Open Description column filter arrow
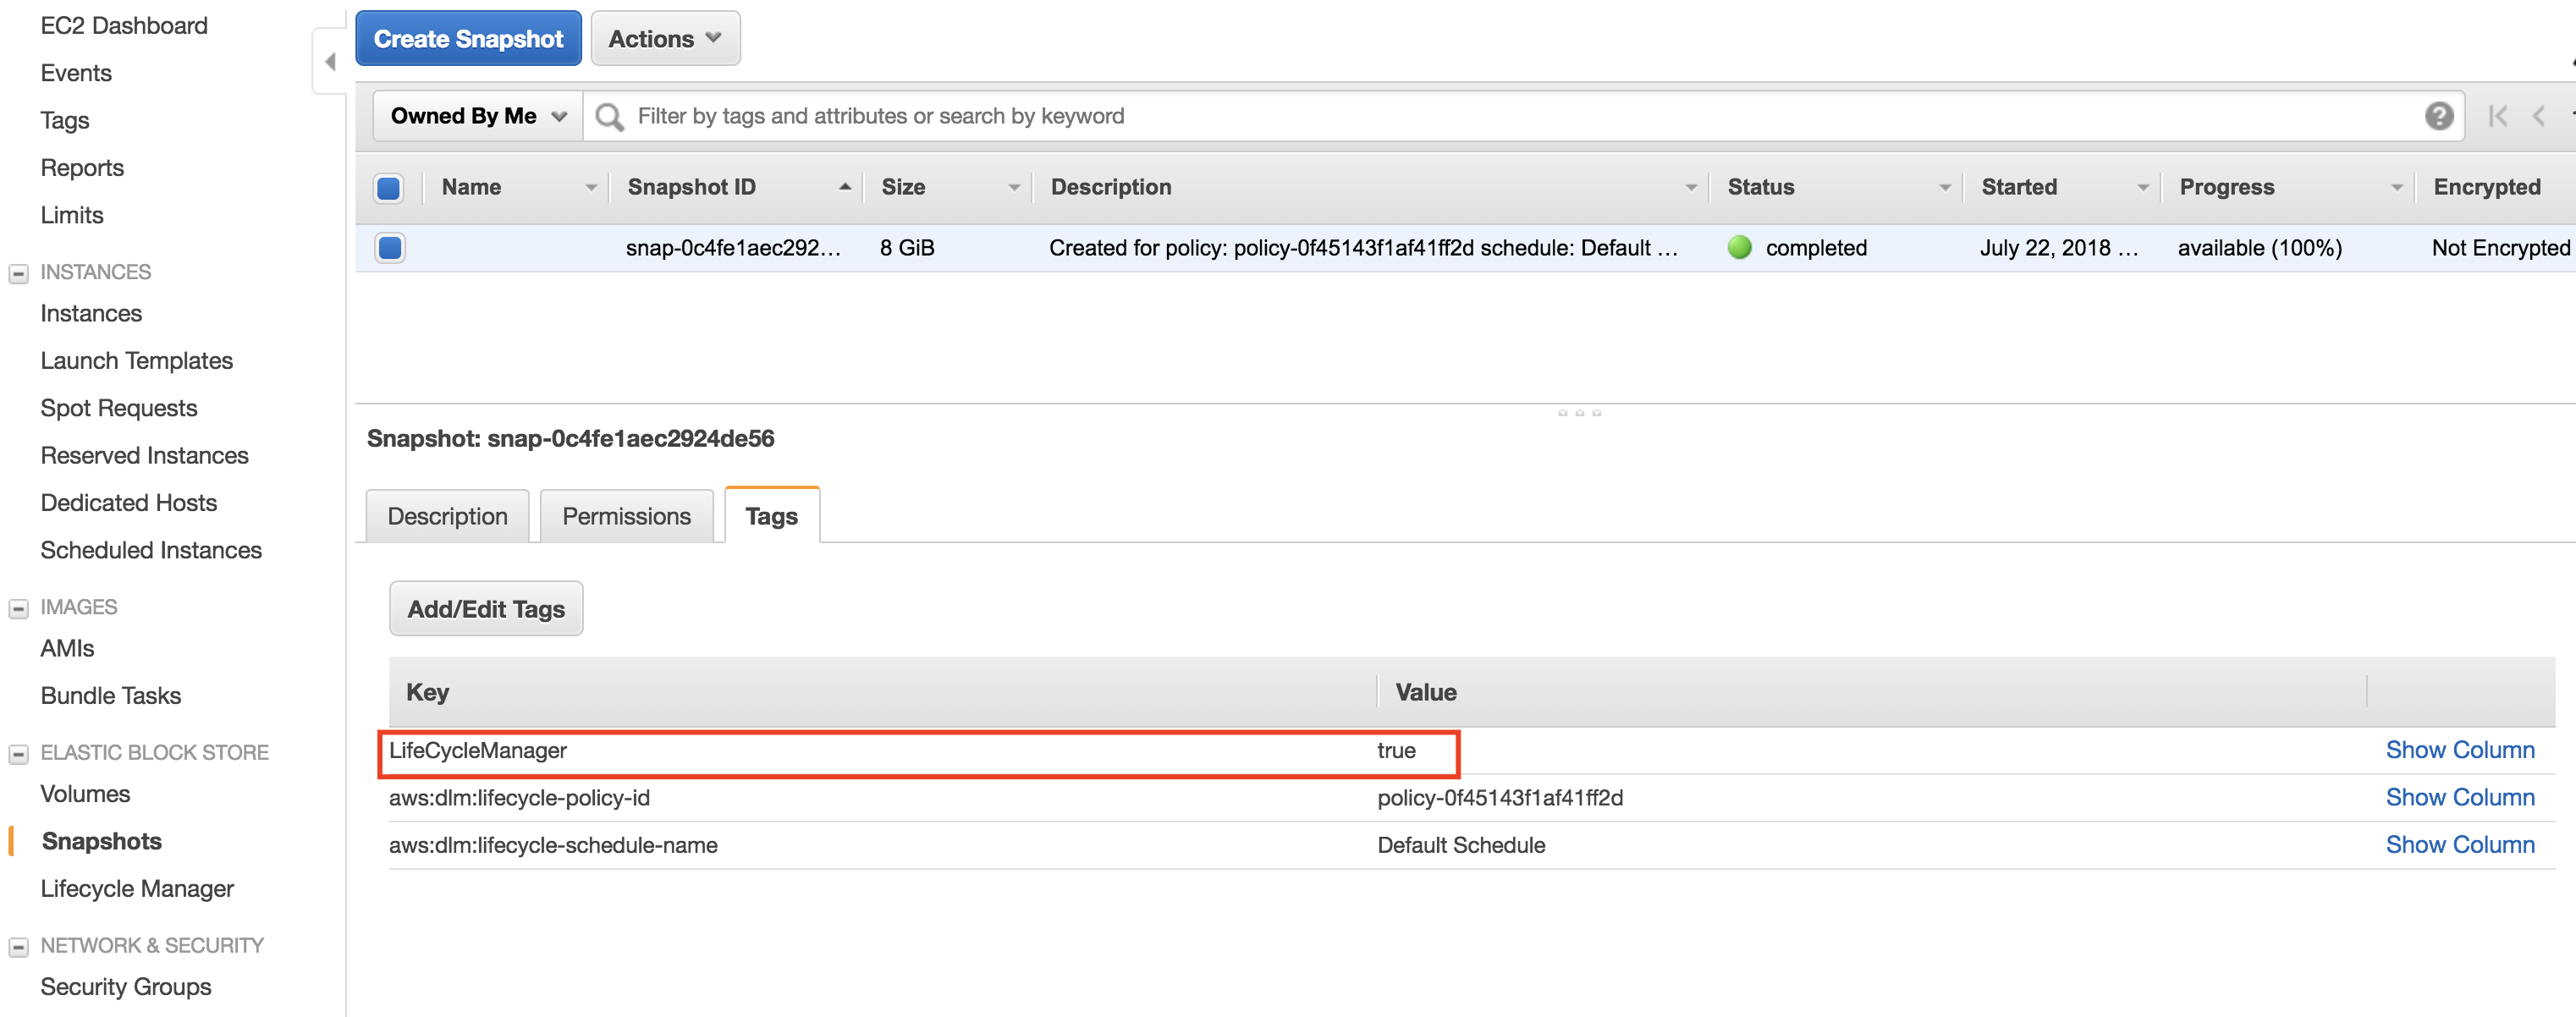 (x=1690, y=188)
